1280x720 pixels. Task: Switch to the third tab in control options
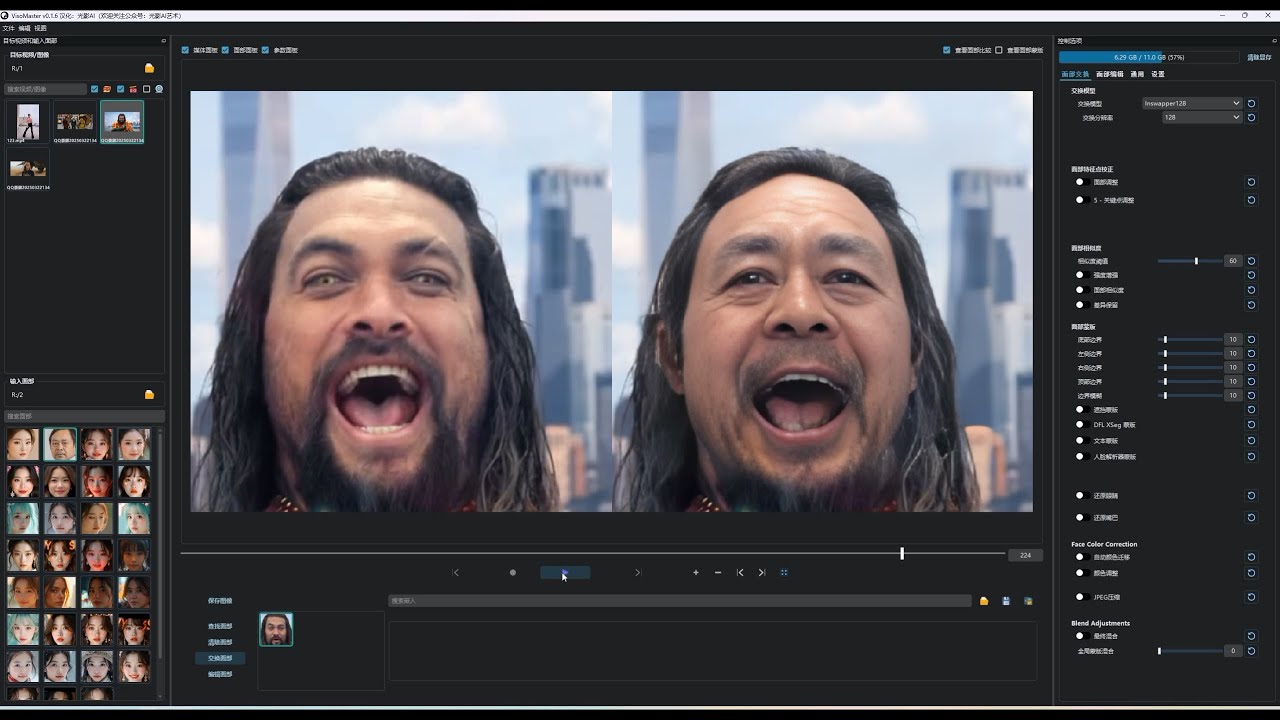[x=1137, y=74]
